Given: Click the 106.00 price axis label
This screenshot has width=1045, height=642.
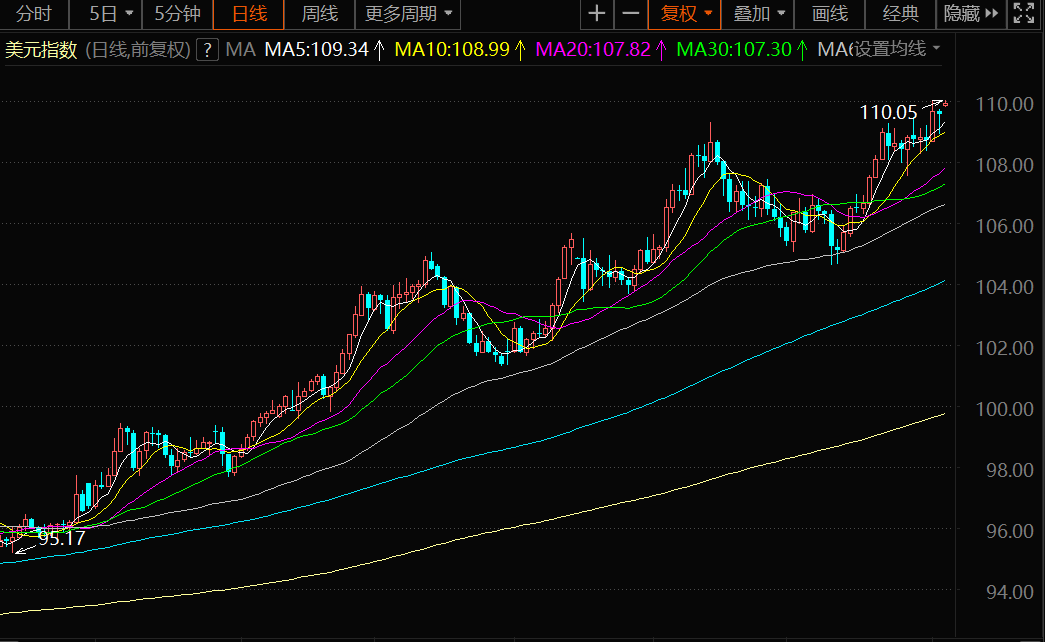Looking at the screenshot, I should (1004, 226).
